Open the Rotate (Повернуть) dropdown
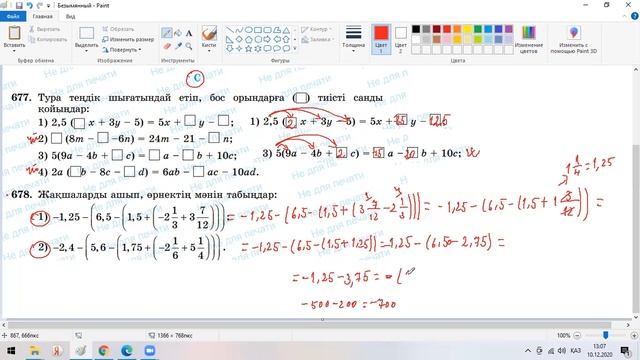640x360 pixels. 122,49
